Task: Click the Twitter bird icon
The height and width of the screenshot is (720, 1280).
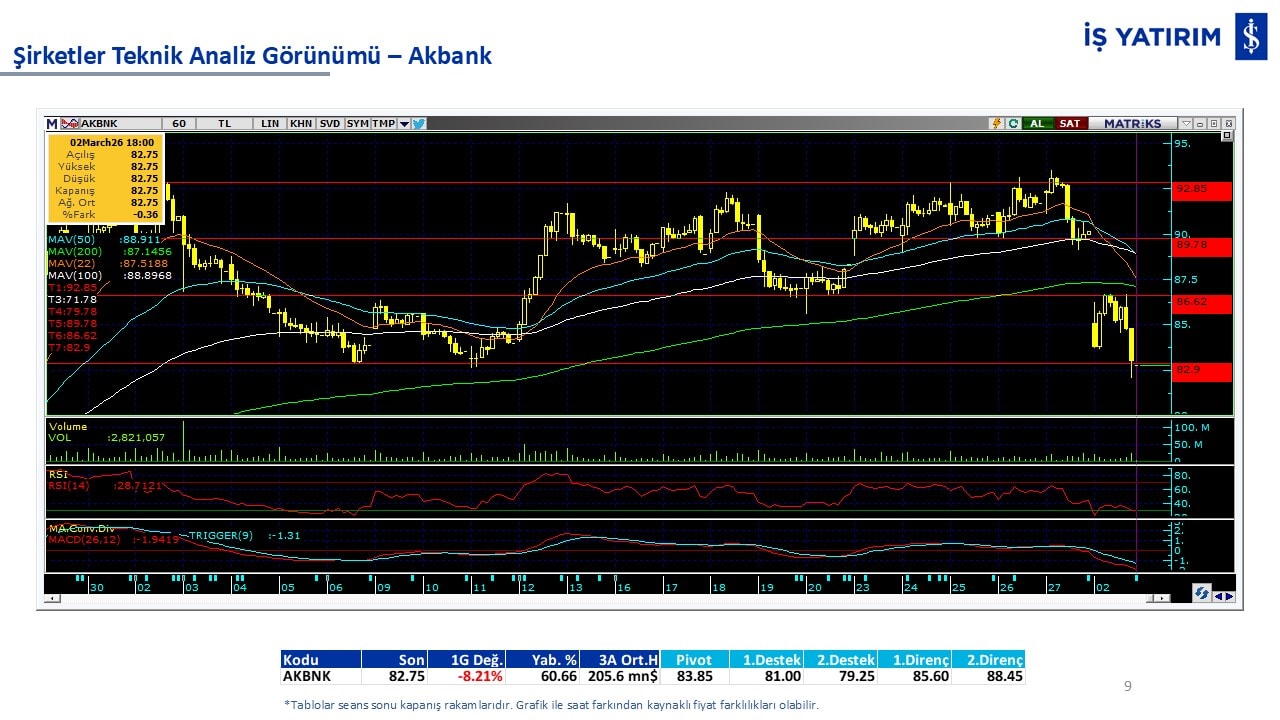Action: (x=418, y=124)
